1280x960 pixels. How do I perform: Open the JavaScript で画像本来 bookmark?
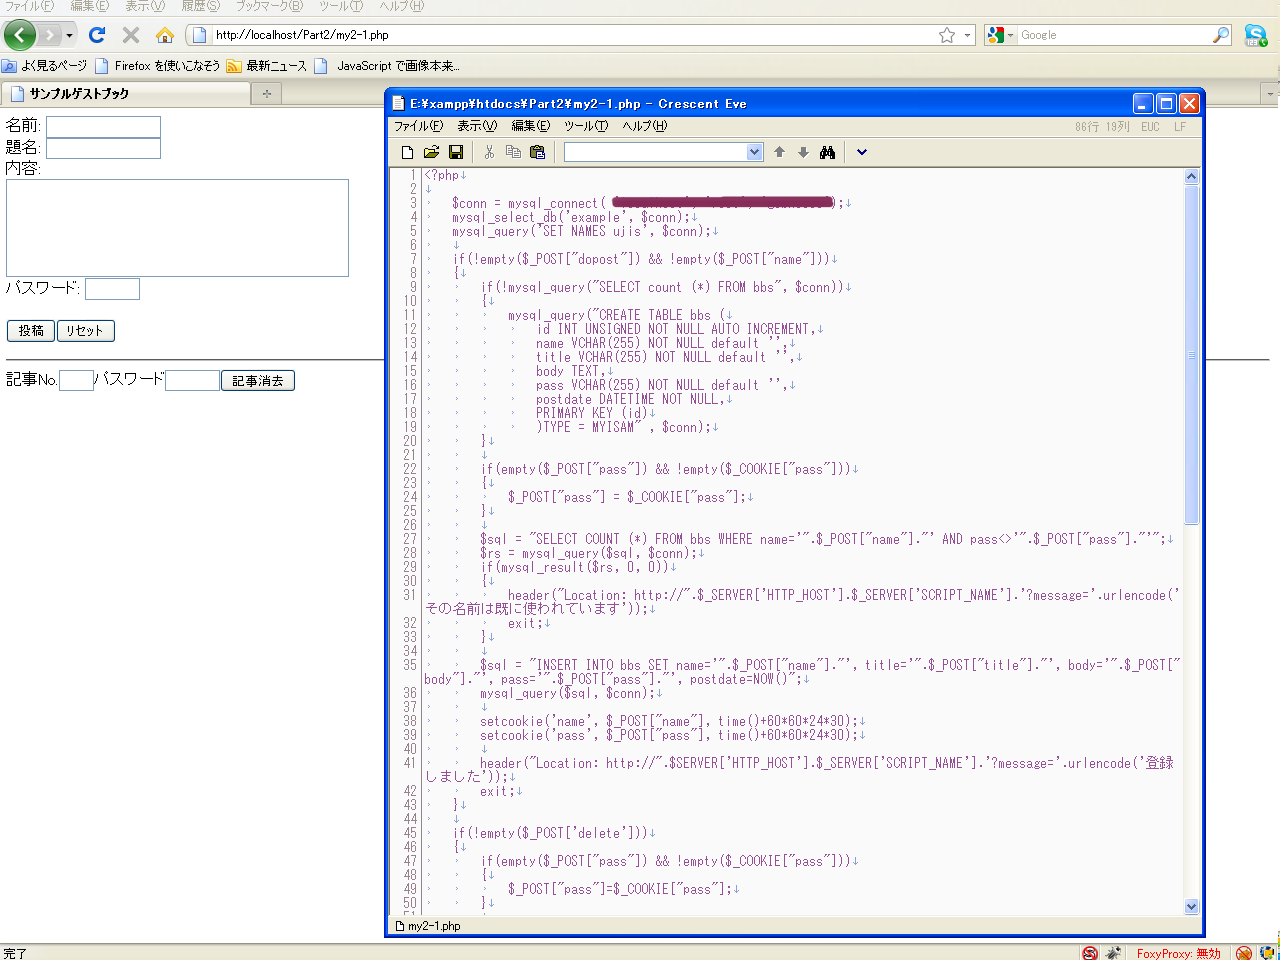(387, 66)
